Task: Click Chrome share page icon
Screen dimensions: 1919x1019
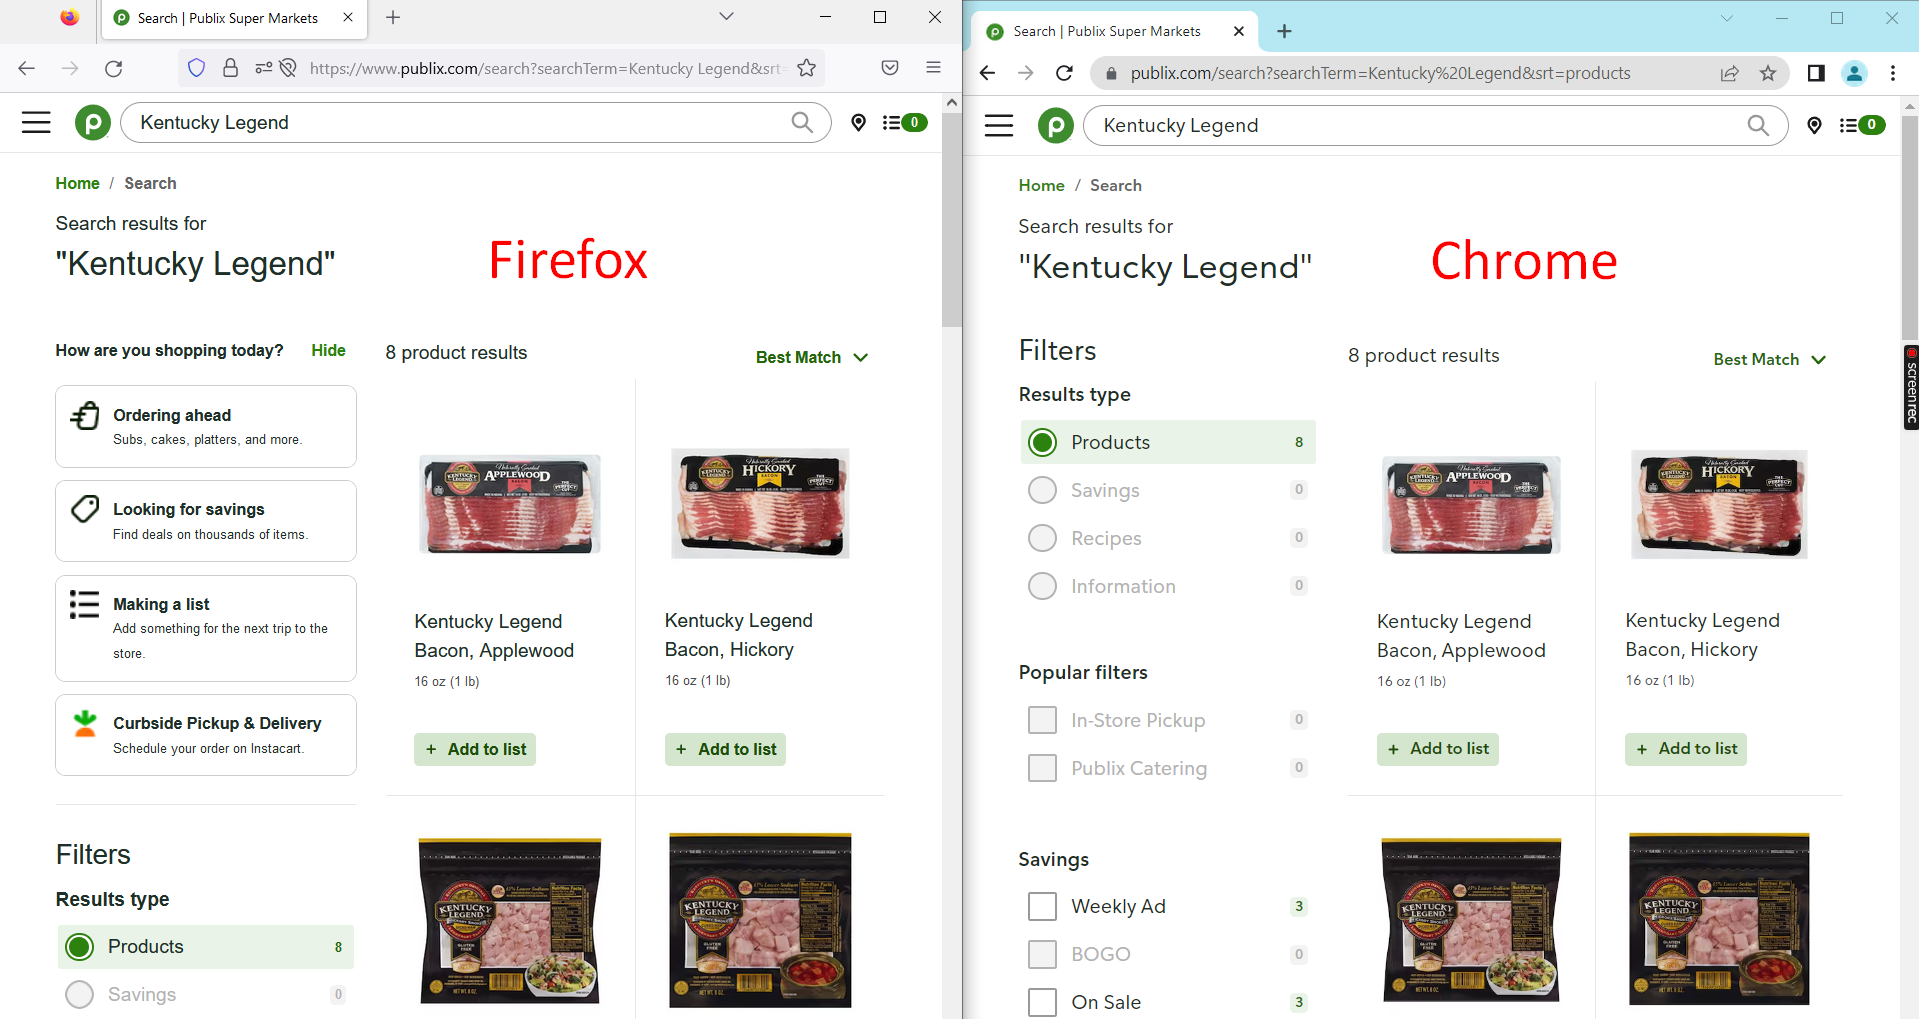Action: coord(1729,73)
